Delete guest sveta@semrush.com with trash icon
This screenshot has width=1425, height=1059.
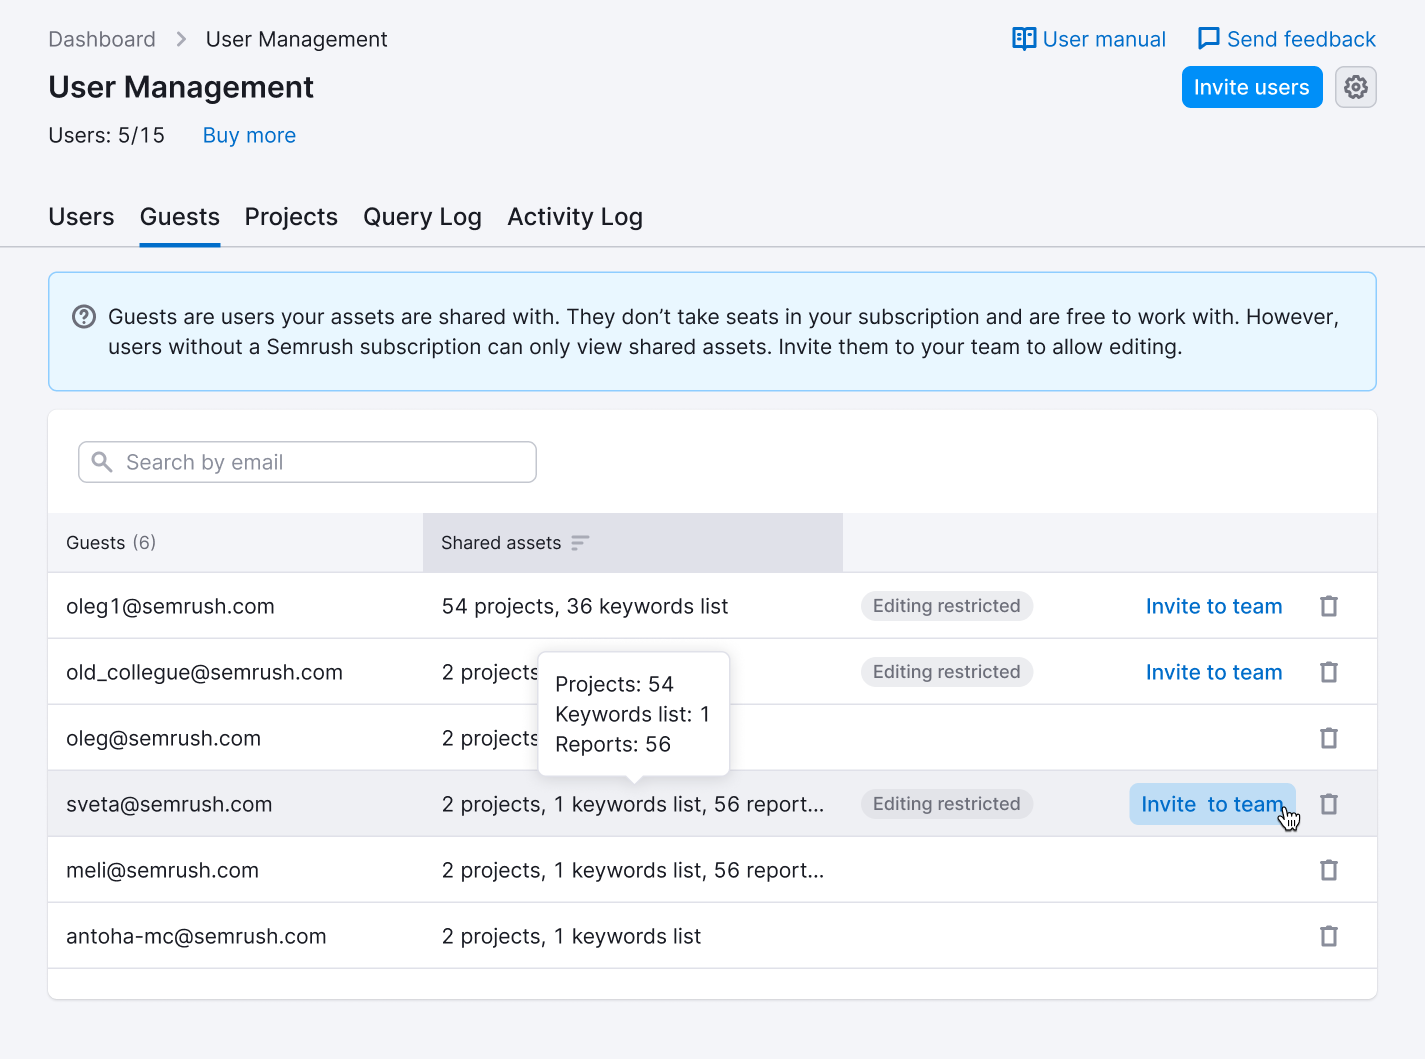(x=1329, y=804)
